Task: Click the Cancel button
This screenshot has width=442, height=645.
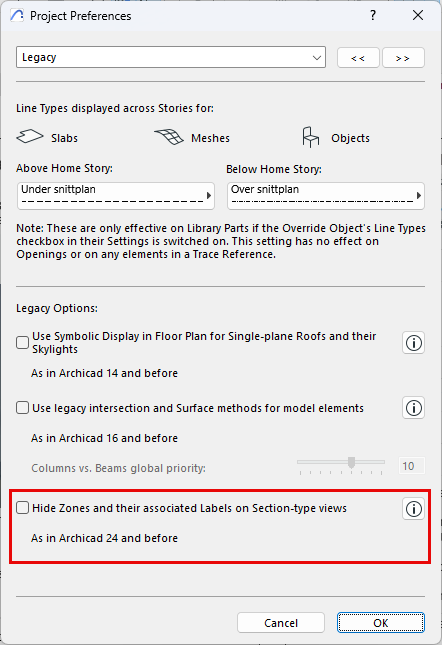Action: point(281,623)
